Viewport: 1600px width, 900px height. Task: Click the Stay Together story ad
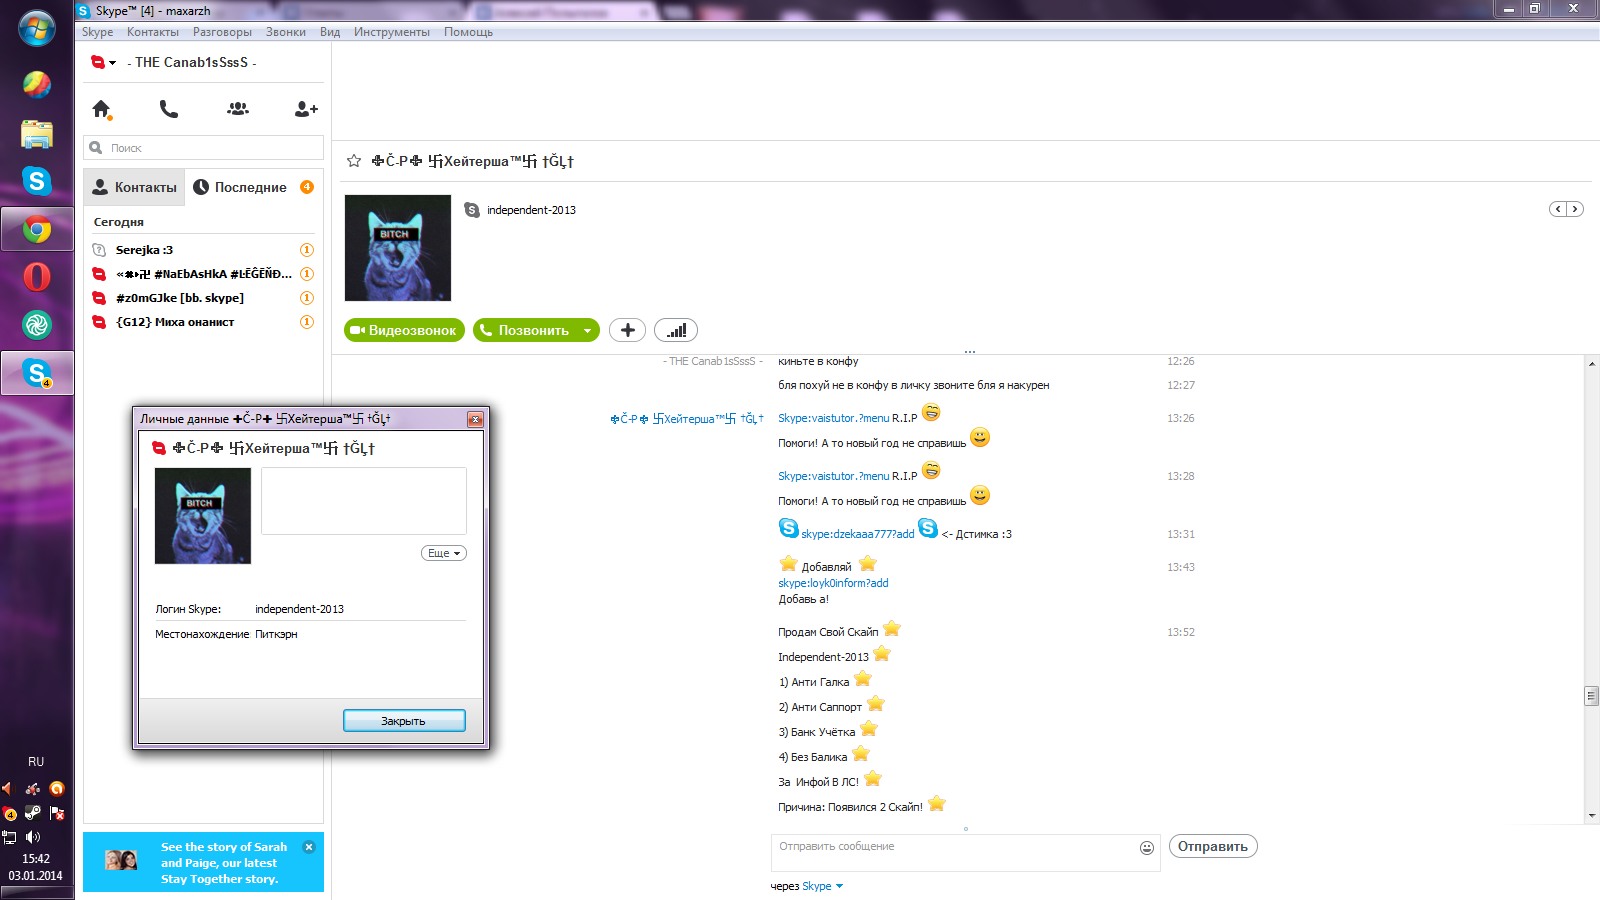pos(203,862)
